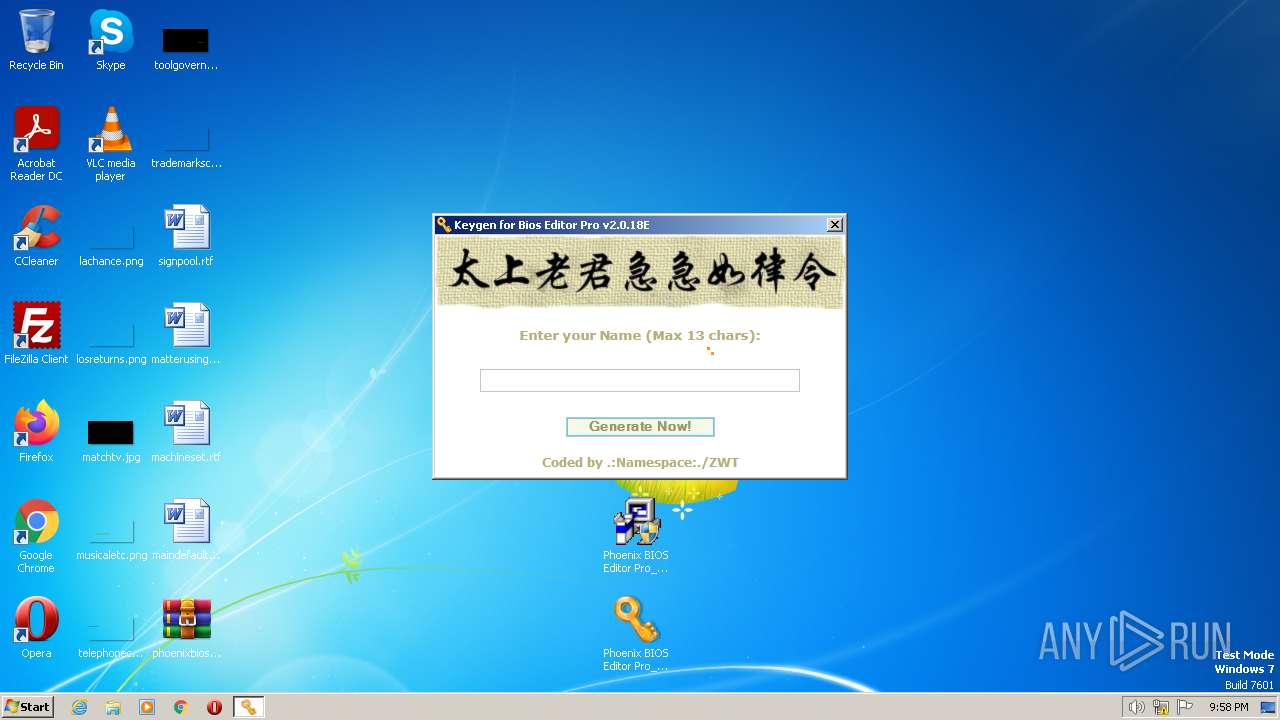
Task: Open CCleaner desktop shortcut
Action: click(36, 236)
